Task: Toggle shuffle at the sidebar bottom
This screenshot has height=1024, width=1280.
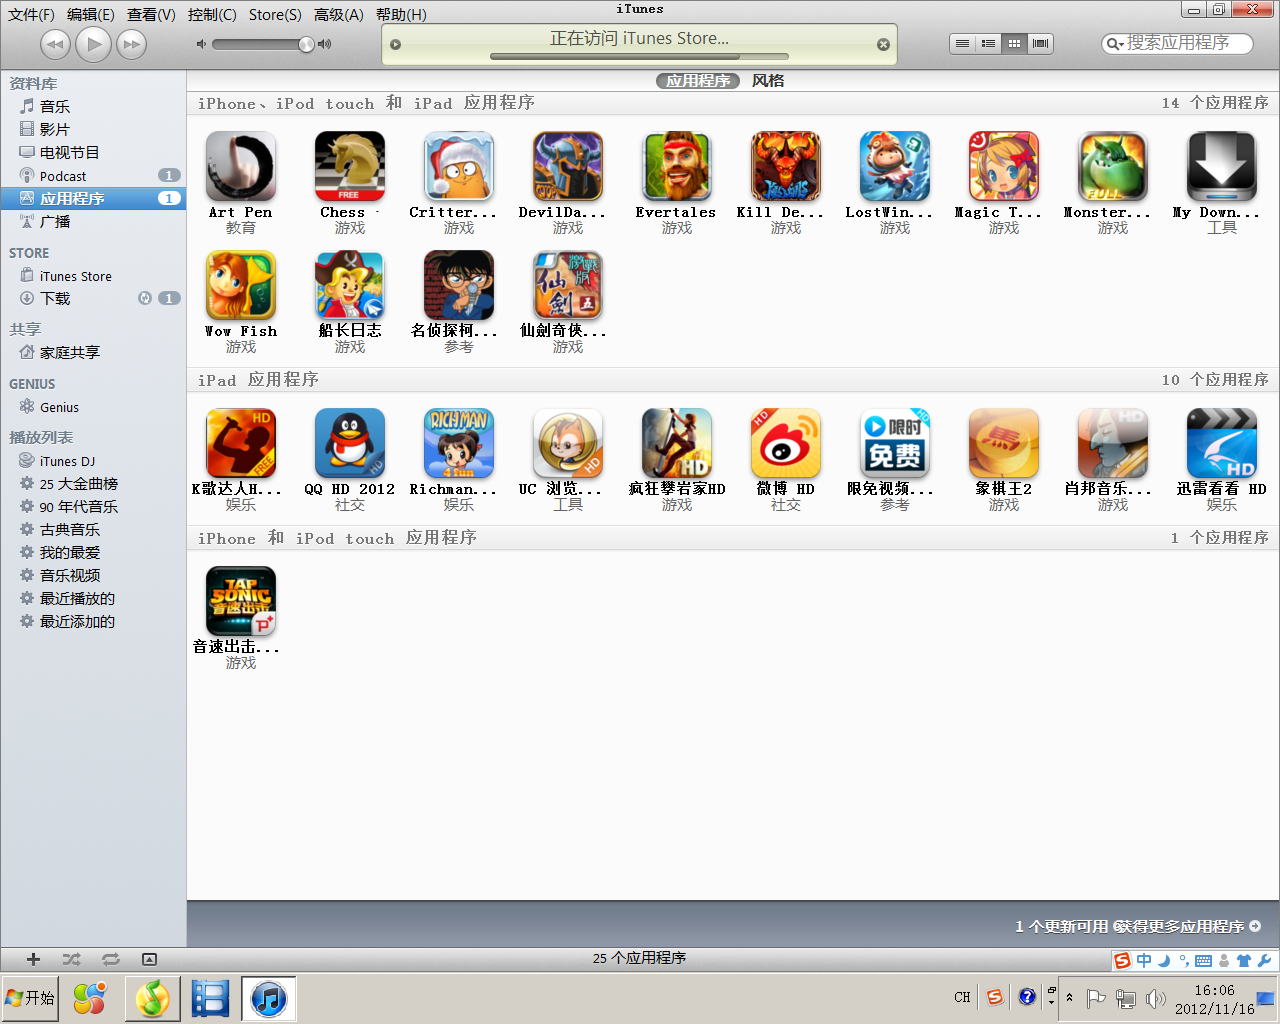Action: [x=71, y=959]
